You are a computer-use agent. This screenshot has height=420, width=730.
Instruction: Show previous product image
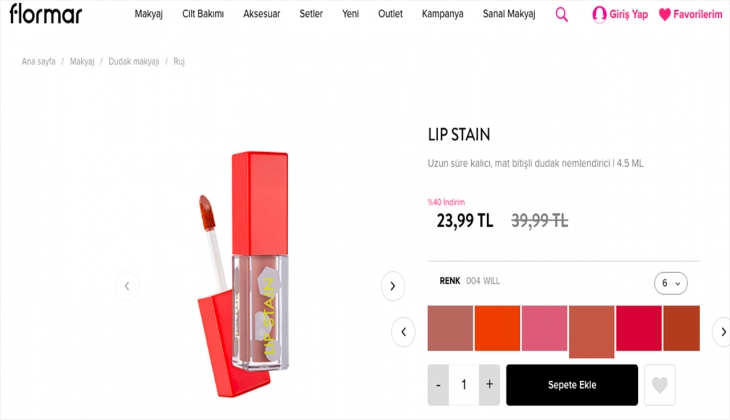click(126, 286)
